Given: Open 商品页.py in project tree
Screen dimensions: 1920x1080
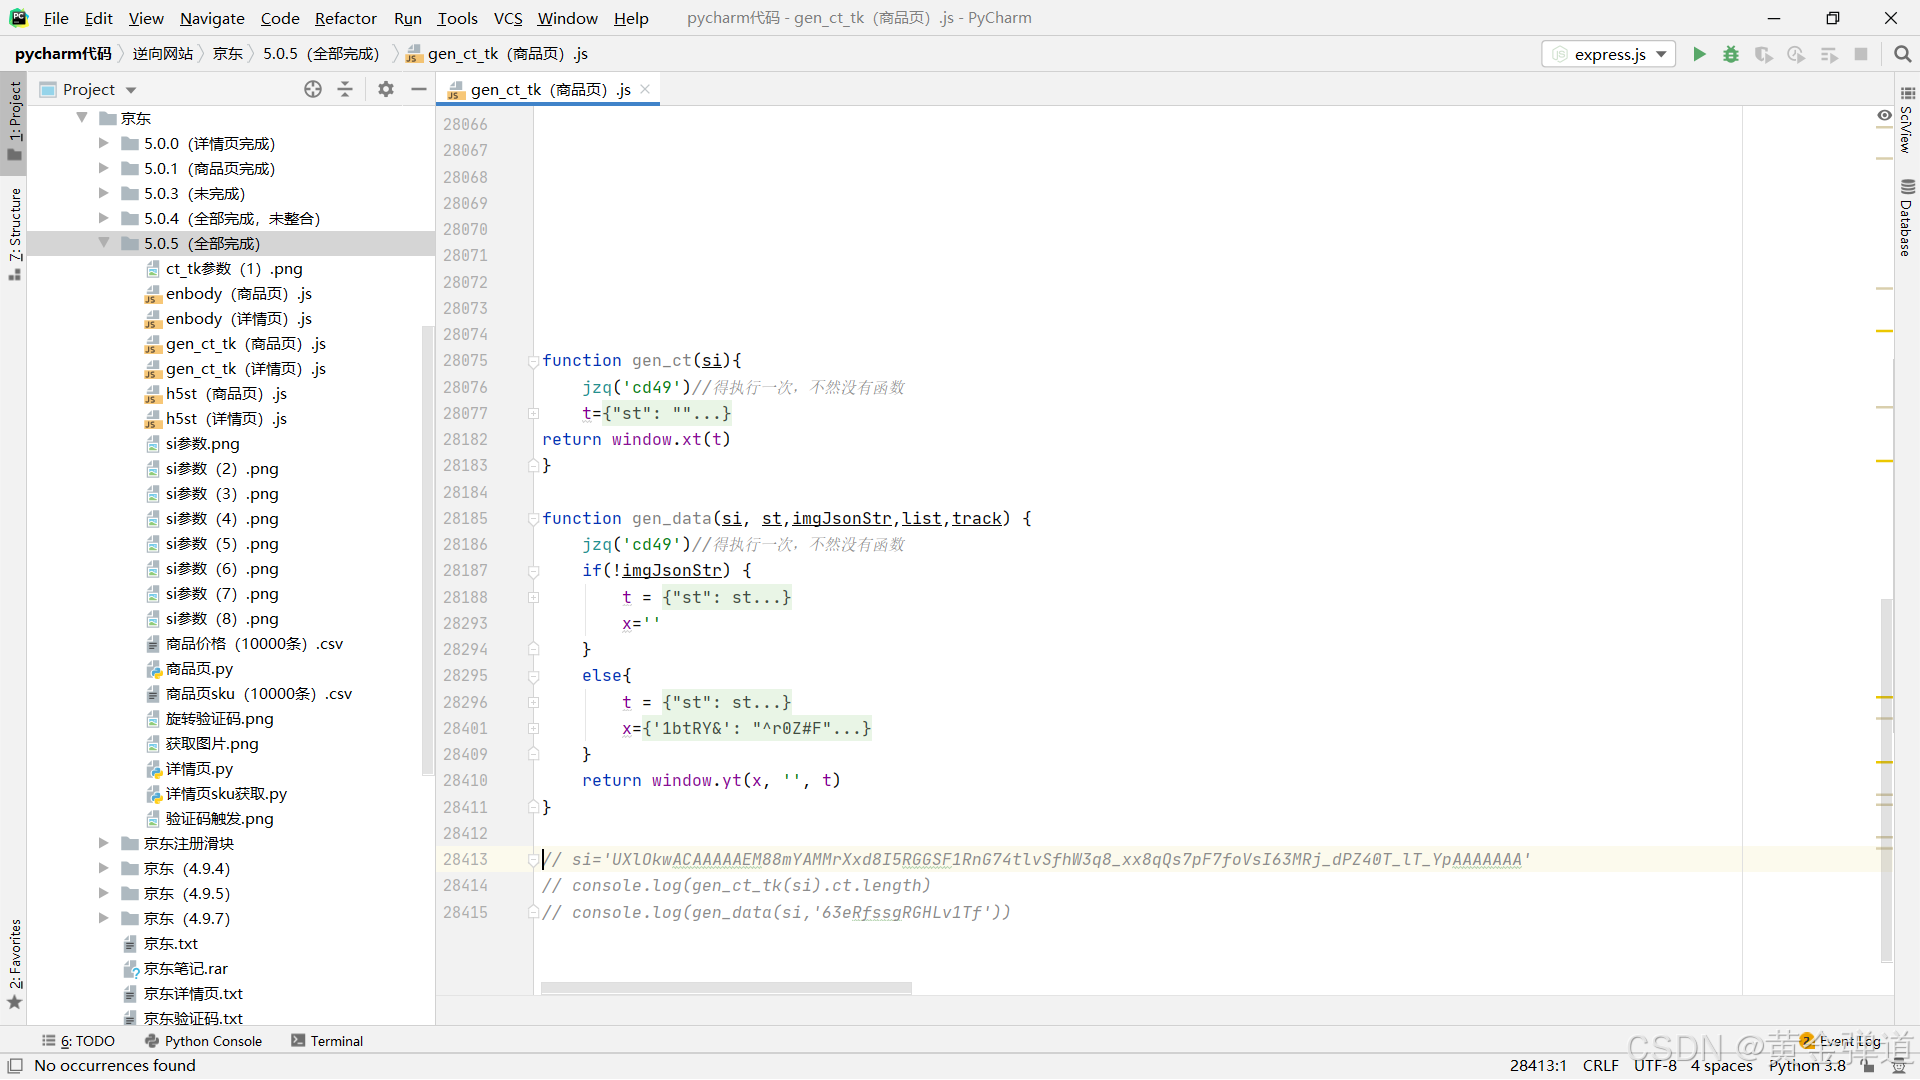Looking at the screenshot, I should click(x=199, y=668).
